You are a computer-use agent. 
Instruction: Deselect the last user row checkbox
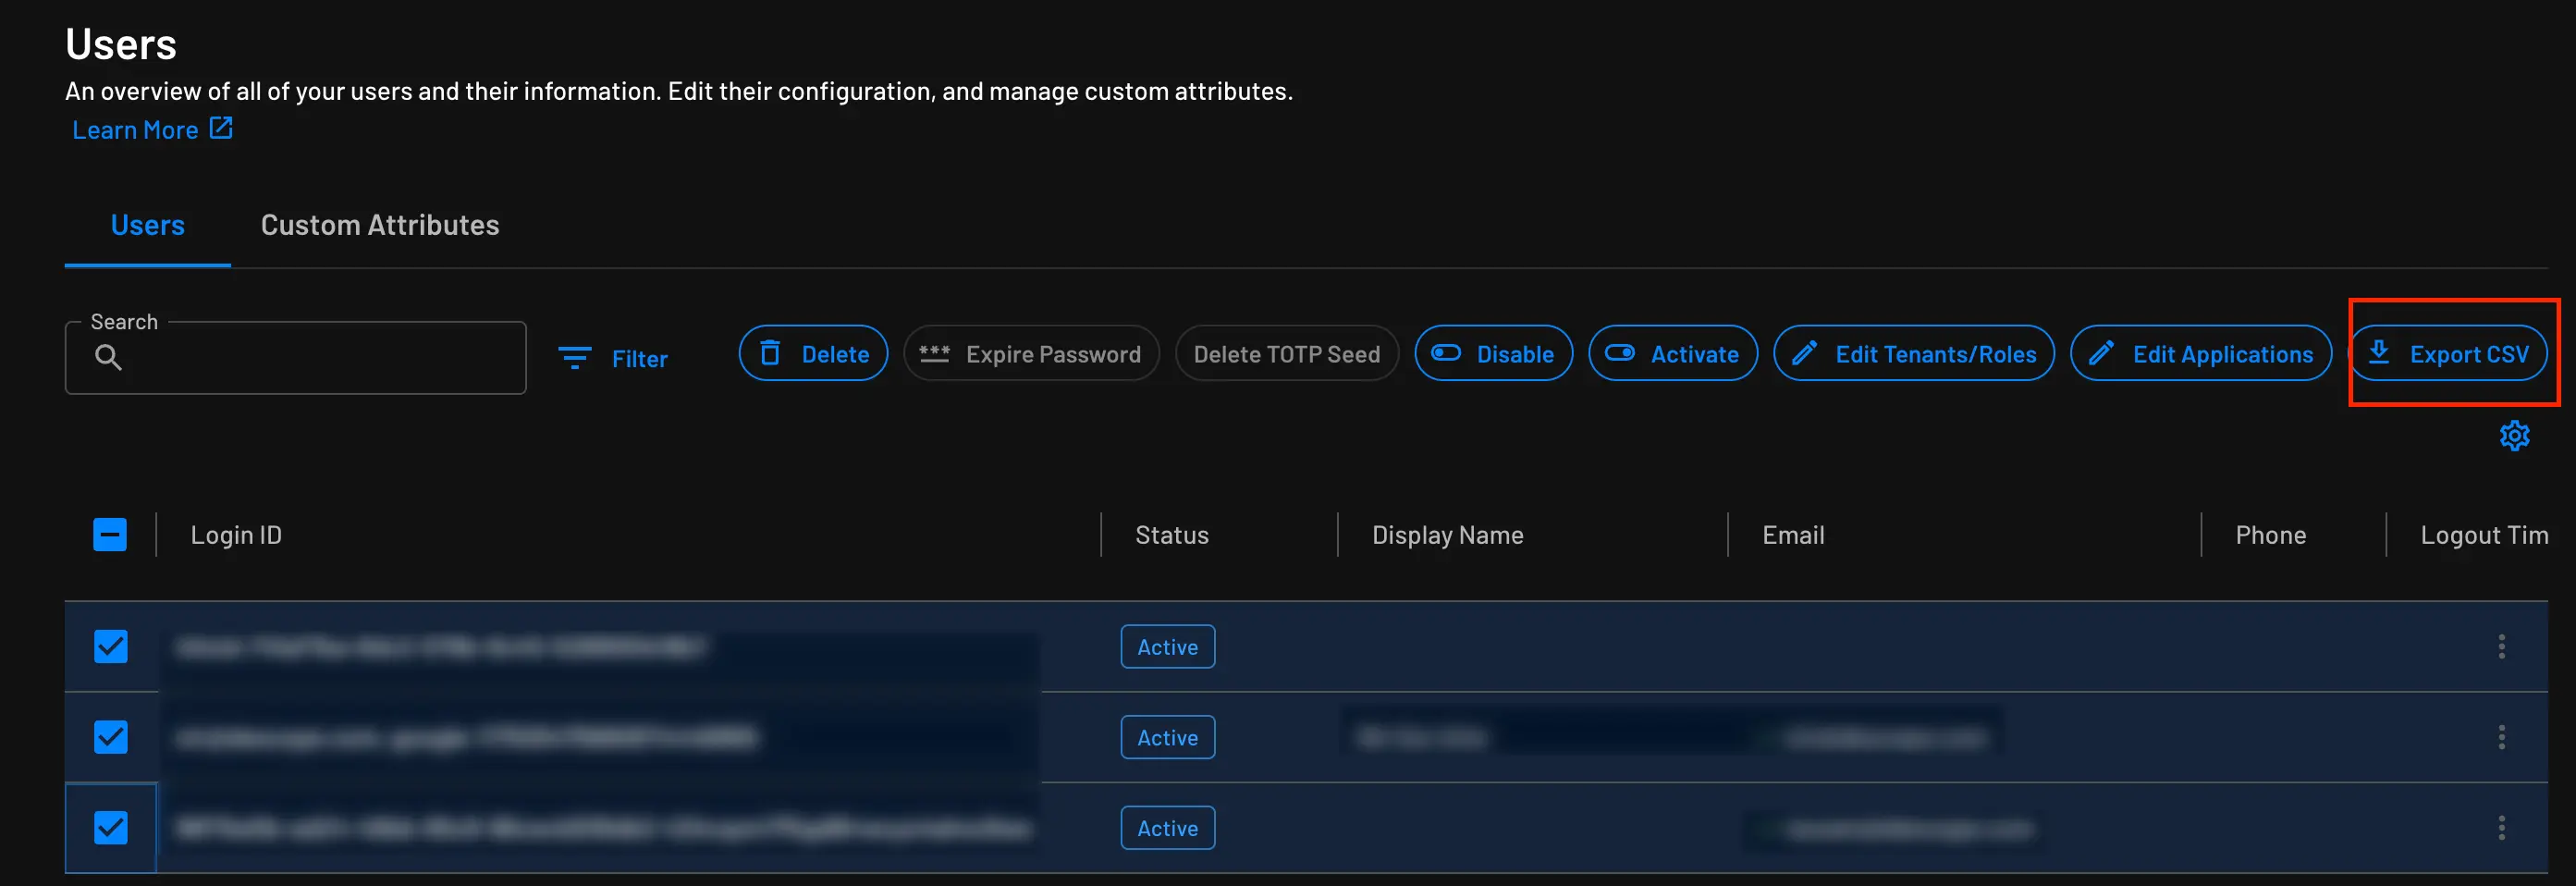pos(111,827)
